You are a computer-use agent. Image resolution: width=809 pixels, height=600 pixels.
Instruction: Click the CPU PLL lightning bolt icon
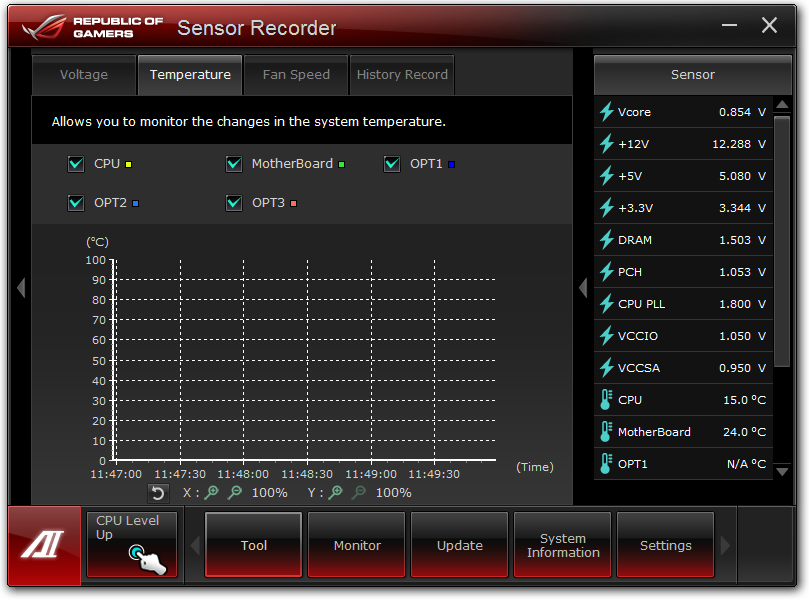[606, 303]
